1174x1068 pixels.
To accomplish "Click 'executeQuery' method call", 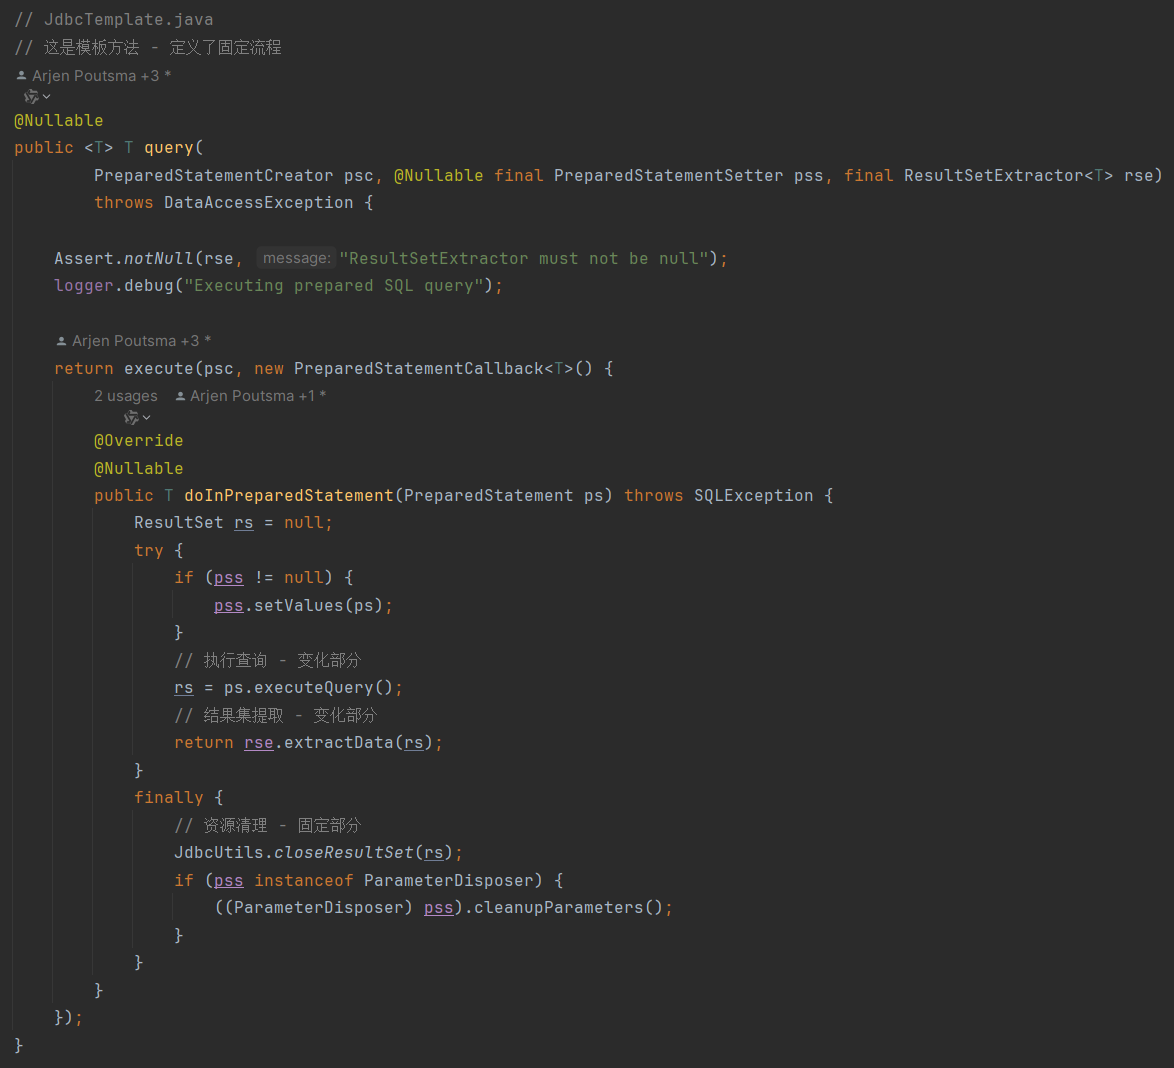I will [x=314, y=688].
